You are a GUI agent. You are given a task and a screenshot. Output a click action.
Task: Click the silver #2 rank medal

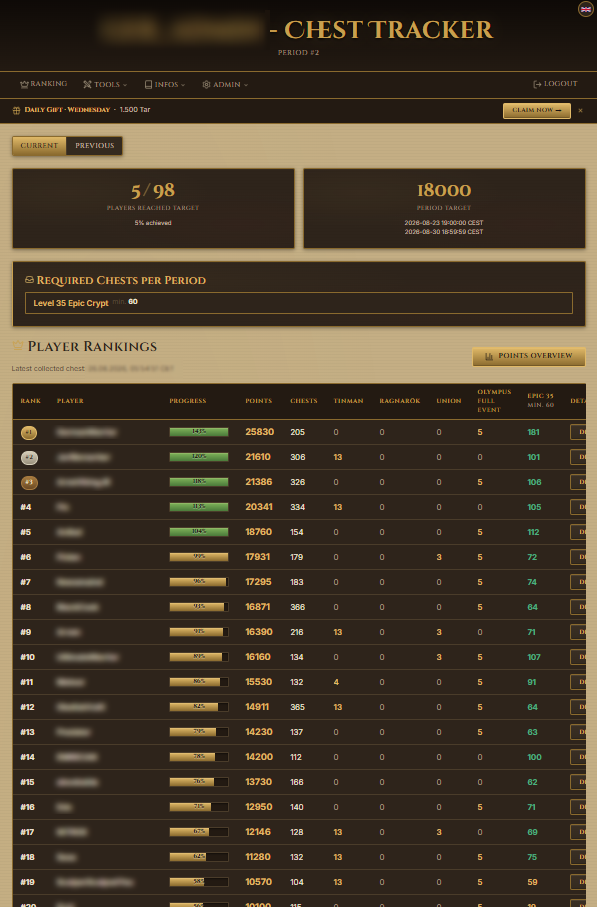pyautogui.click(x=29, y=458)
